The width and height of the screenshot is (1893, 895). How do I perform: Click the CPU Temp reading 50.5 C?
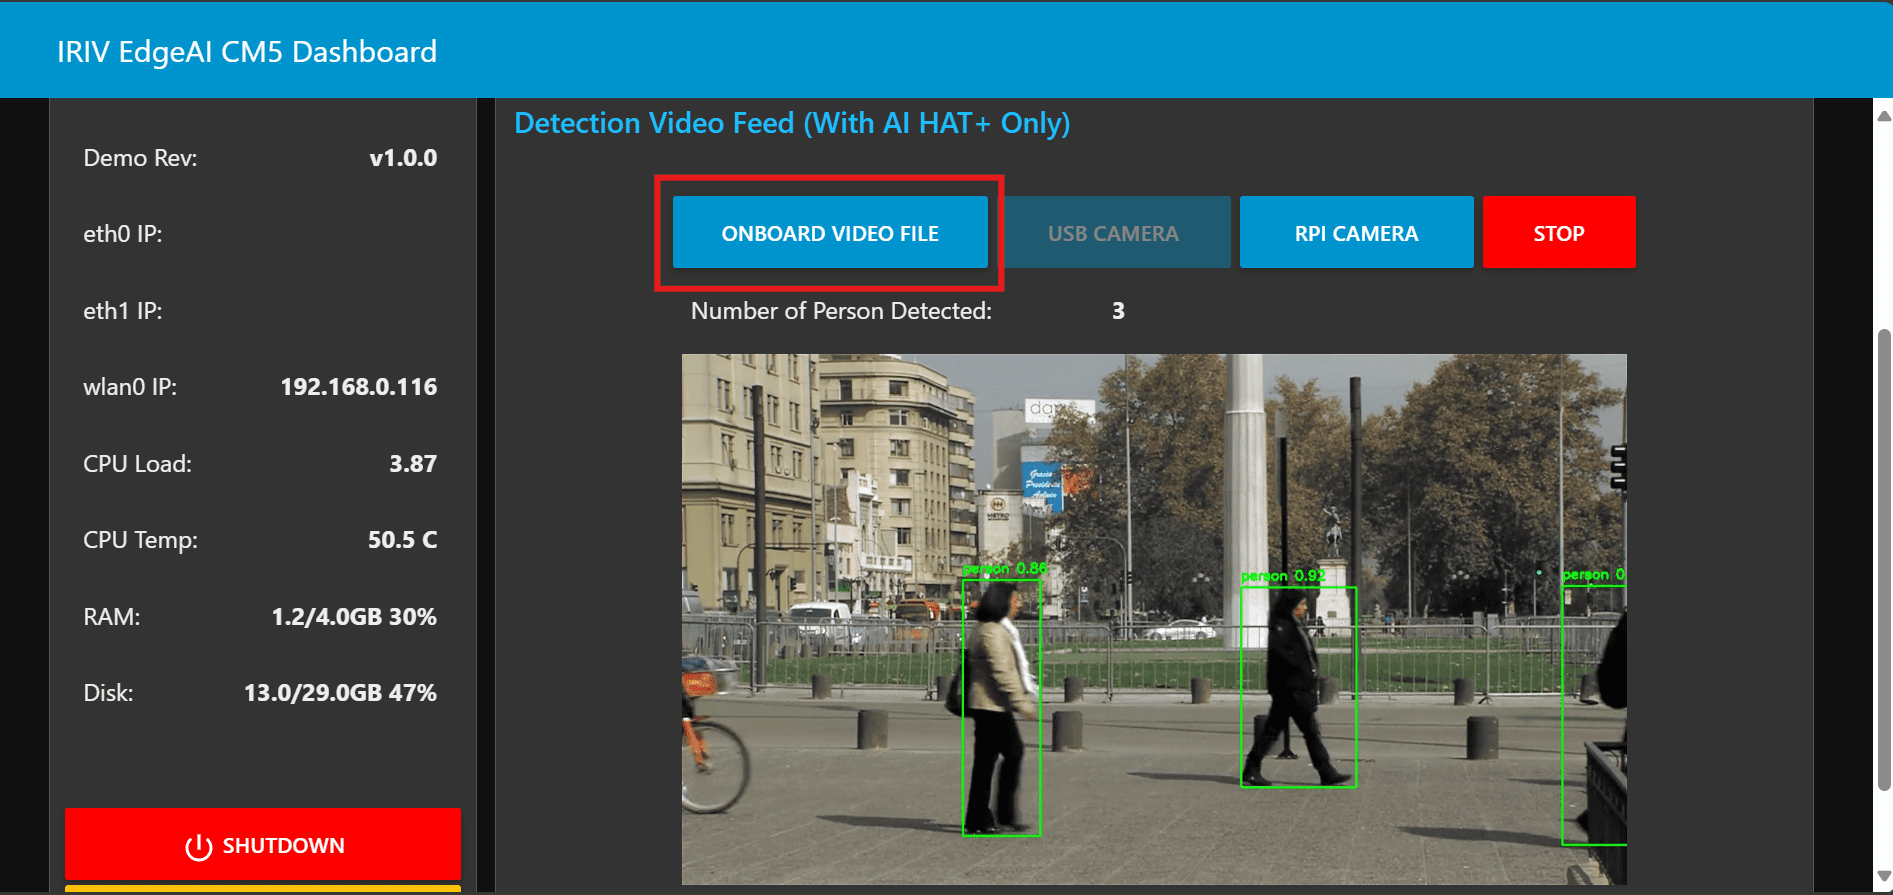[402, 540]
